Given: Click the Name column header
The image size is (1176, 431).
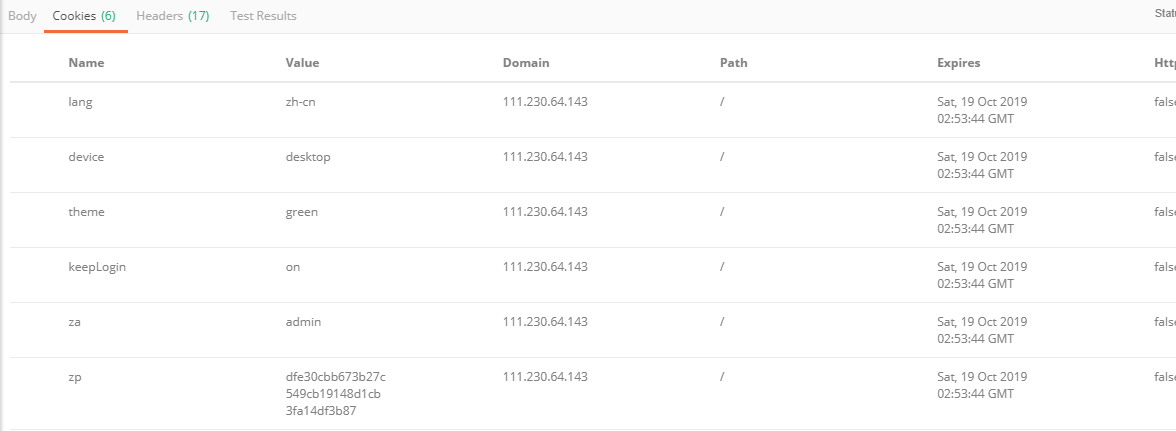Looking at the screenshot, I should [x=86, y=63].
